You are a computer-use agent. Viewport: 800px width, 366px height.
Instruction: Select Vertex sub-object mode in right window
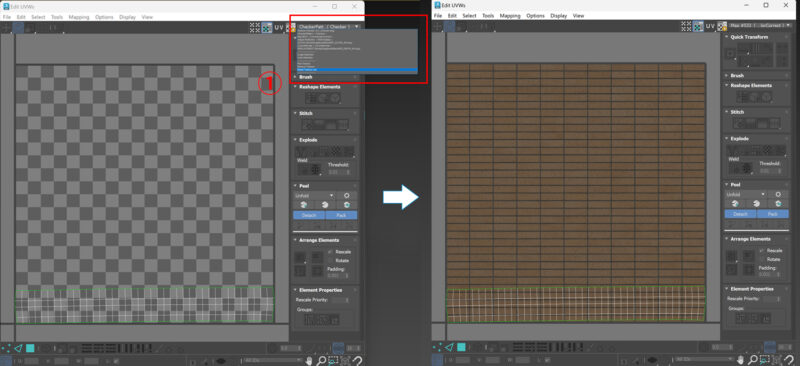point(438,348)
